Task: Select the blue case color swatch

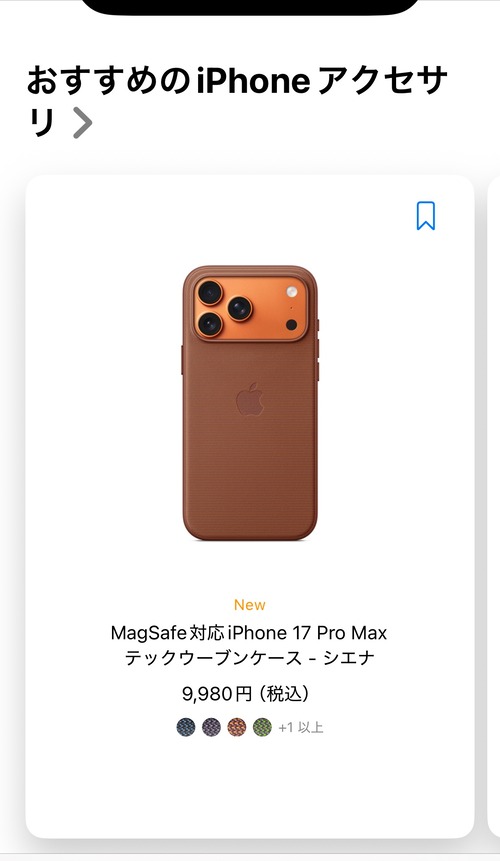Action: tap(186, 728)
